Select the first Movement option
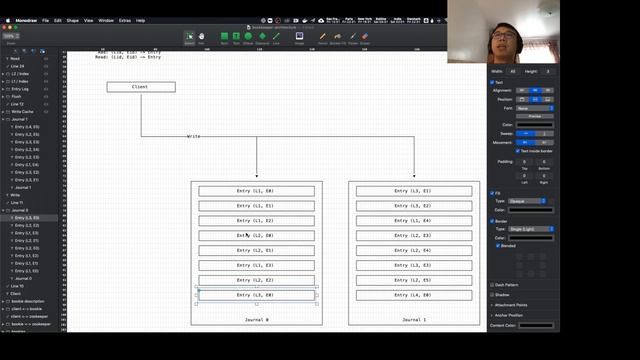 coord(525,142)
